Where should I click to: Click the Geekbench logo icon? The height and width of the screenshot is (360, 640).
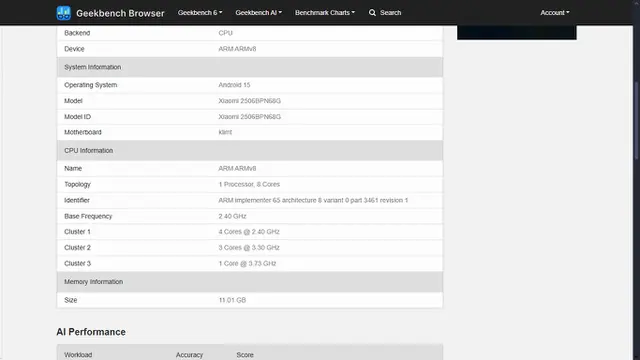coord(64,13)
